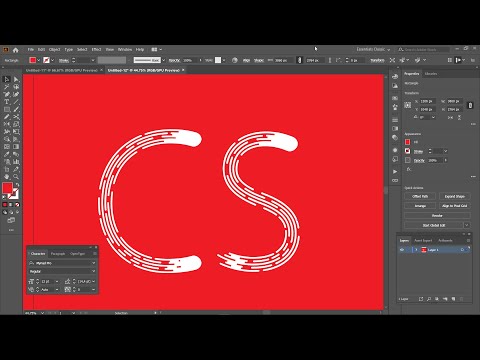Screen dimensions: 480x360
Task: Select the Zoom tool
Action: [x=16, y=177]
